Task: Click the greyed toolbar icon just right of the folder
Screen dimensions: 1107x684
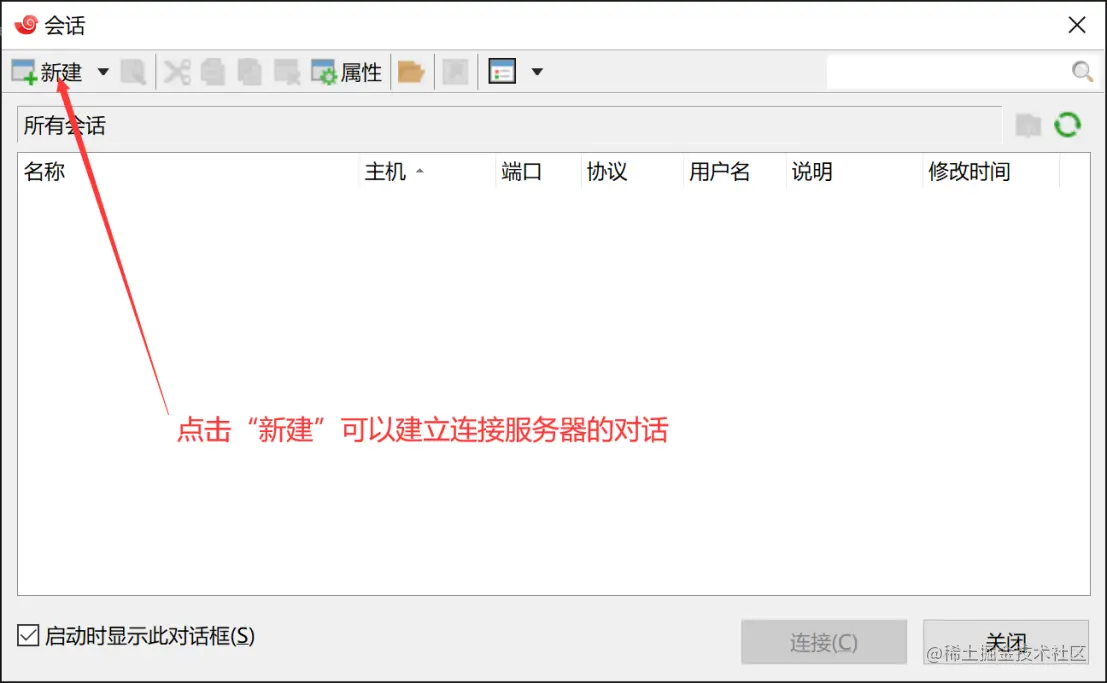Action: point(455,71)
